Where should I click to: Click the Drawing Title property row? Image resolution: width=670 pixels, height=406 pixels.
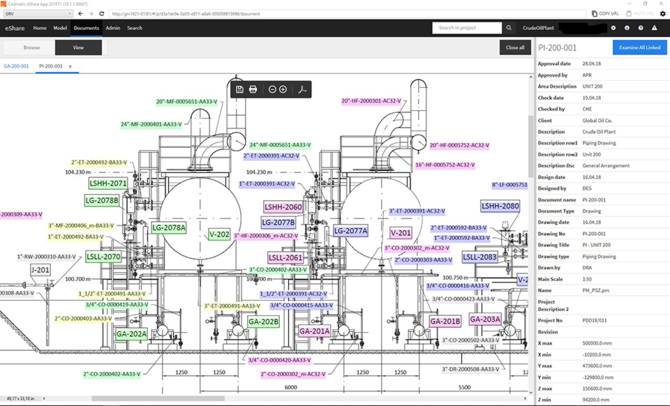pyautogui.click(x=601, y=245)
